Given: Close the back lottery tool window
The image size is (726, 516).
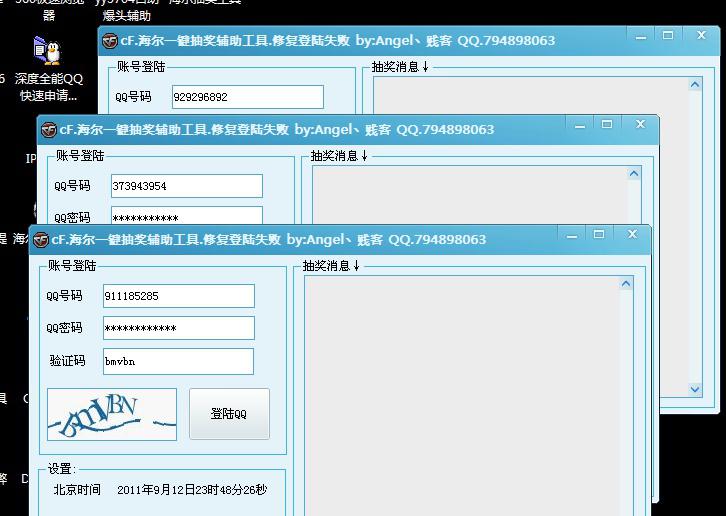Looking at the screenshot, I should point(701,35).
